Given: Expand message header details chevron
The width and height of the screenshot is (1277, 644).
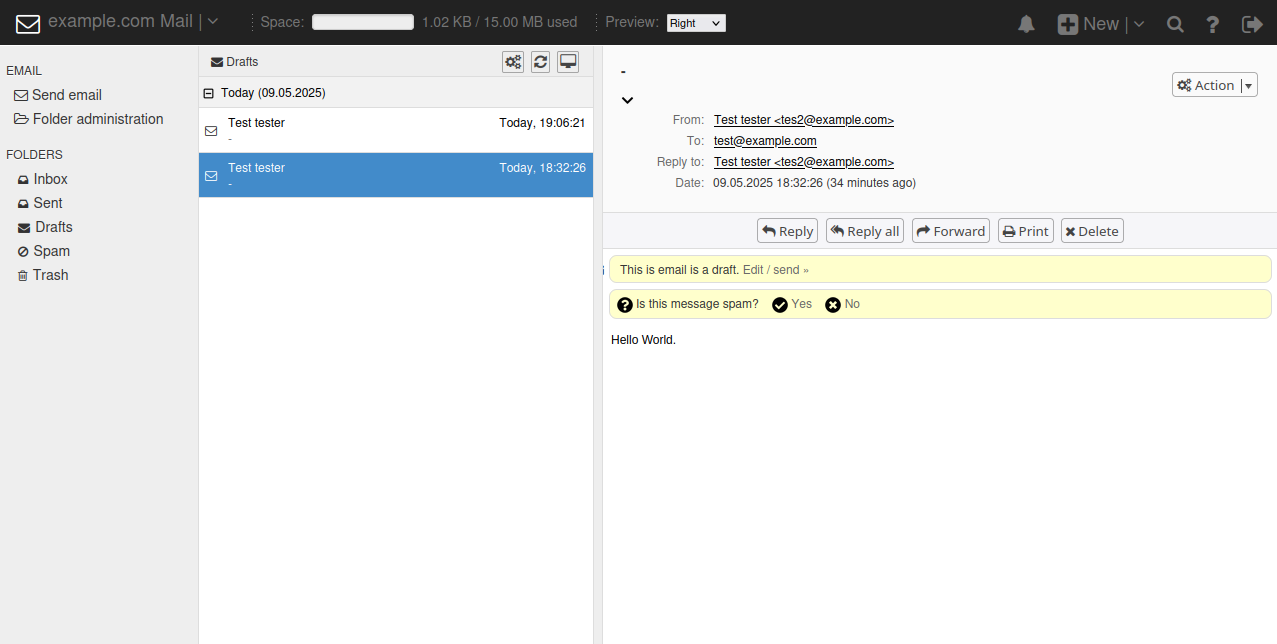Looking at the screenshot, I should 627,100.
